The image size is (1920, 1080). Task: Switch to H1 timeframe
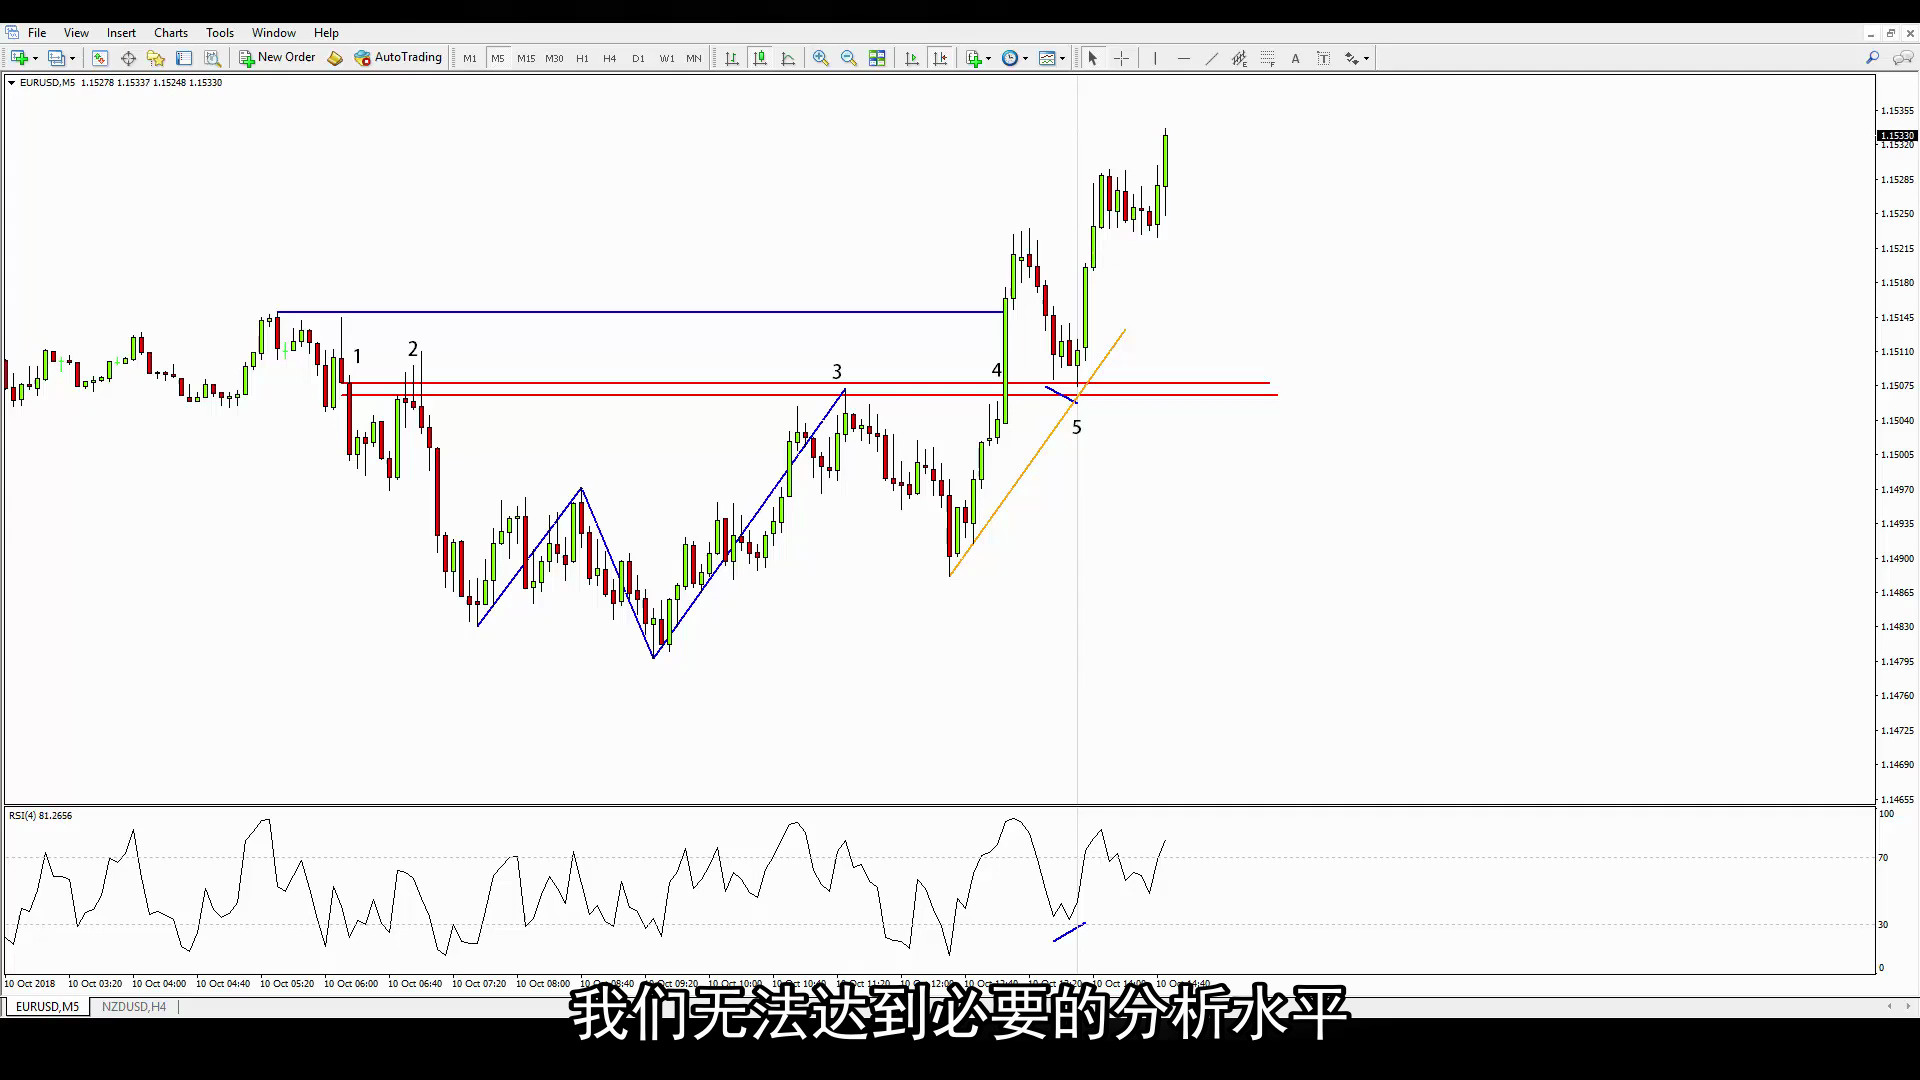582,58
